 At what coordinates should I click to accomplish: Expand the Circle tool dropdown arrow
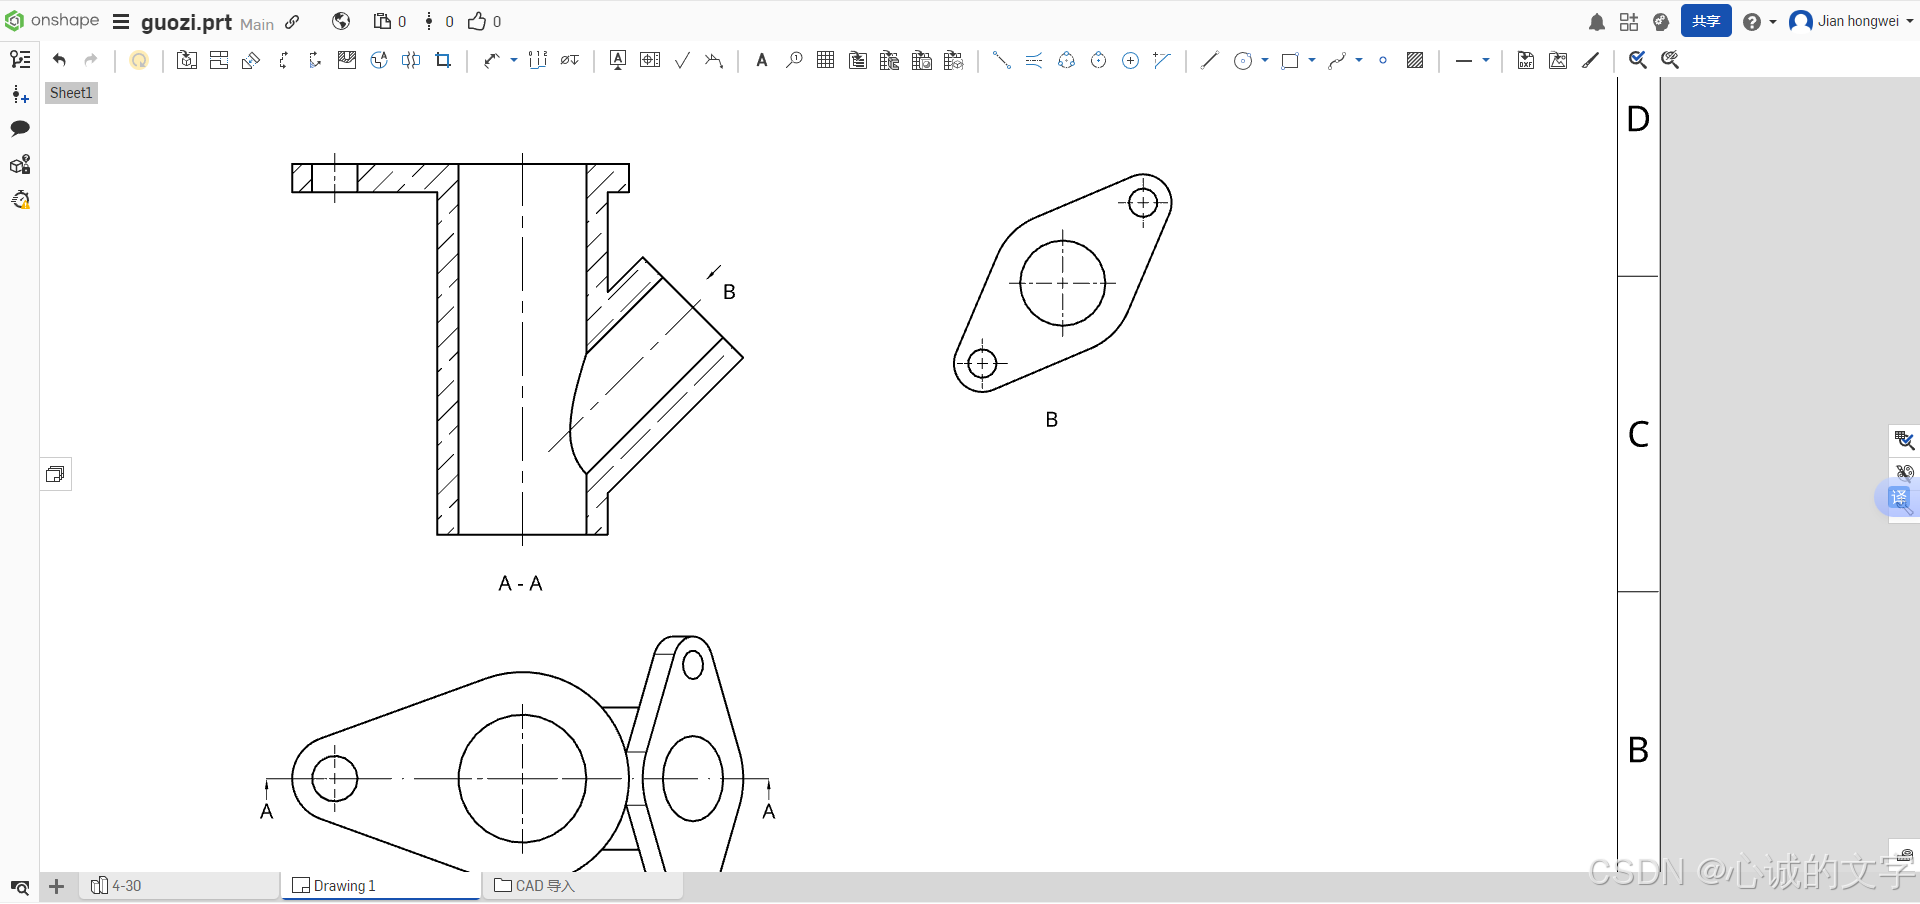(1265, 60)
